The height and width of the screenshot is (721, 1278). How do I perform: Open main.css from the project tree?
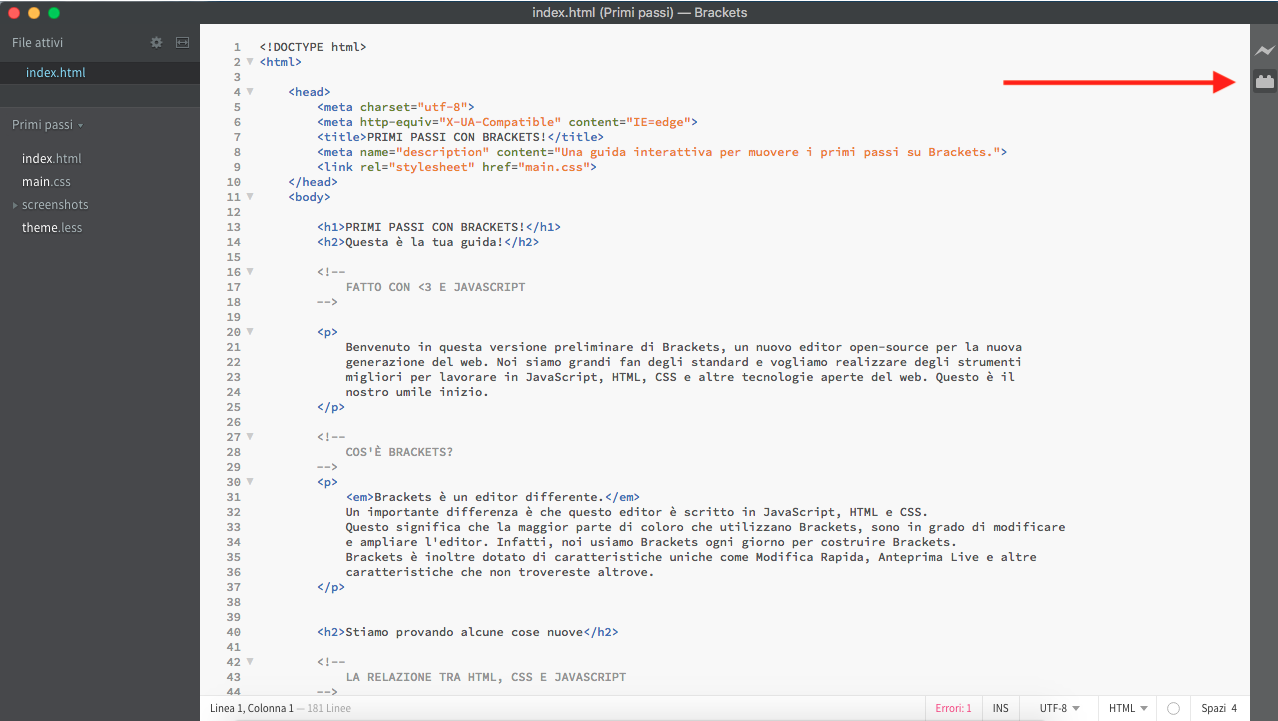point(46,182)
